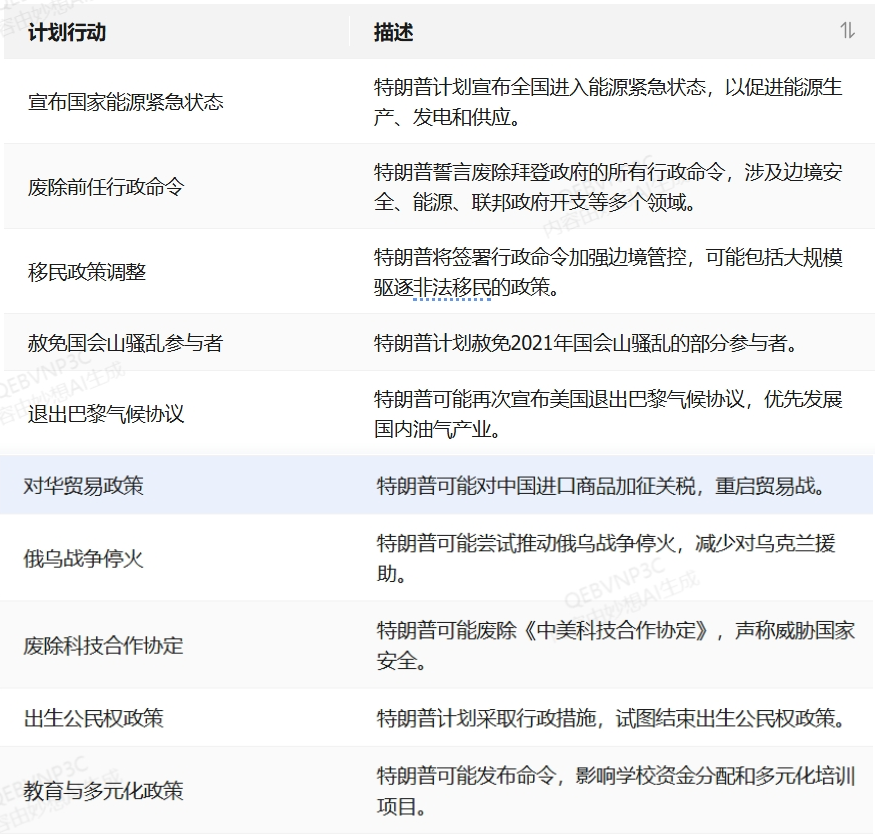Click the underlined 非法移民 link text
The image size is (875, 836).
click(x=452, y=287)
